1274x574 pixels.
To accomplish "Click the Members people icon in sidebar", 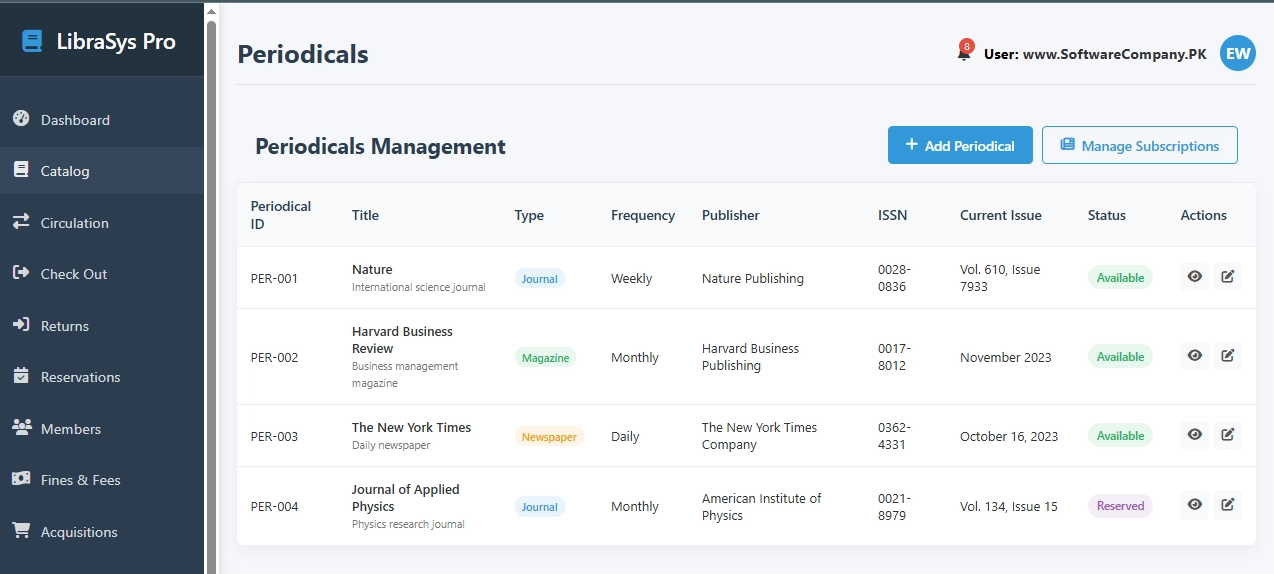I will (x=21, y=428).
